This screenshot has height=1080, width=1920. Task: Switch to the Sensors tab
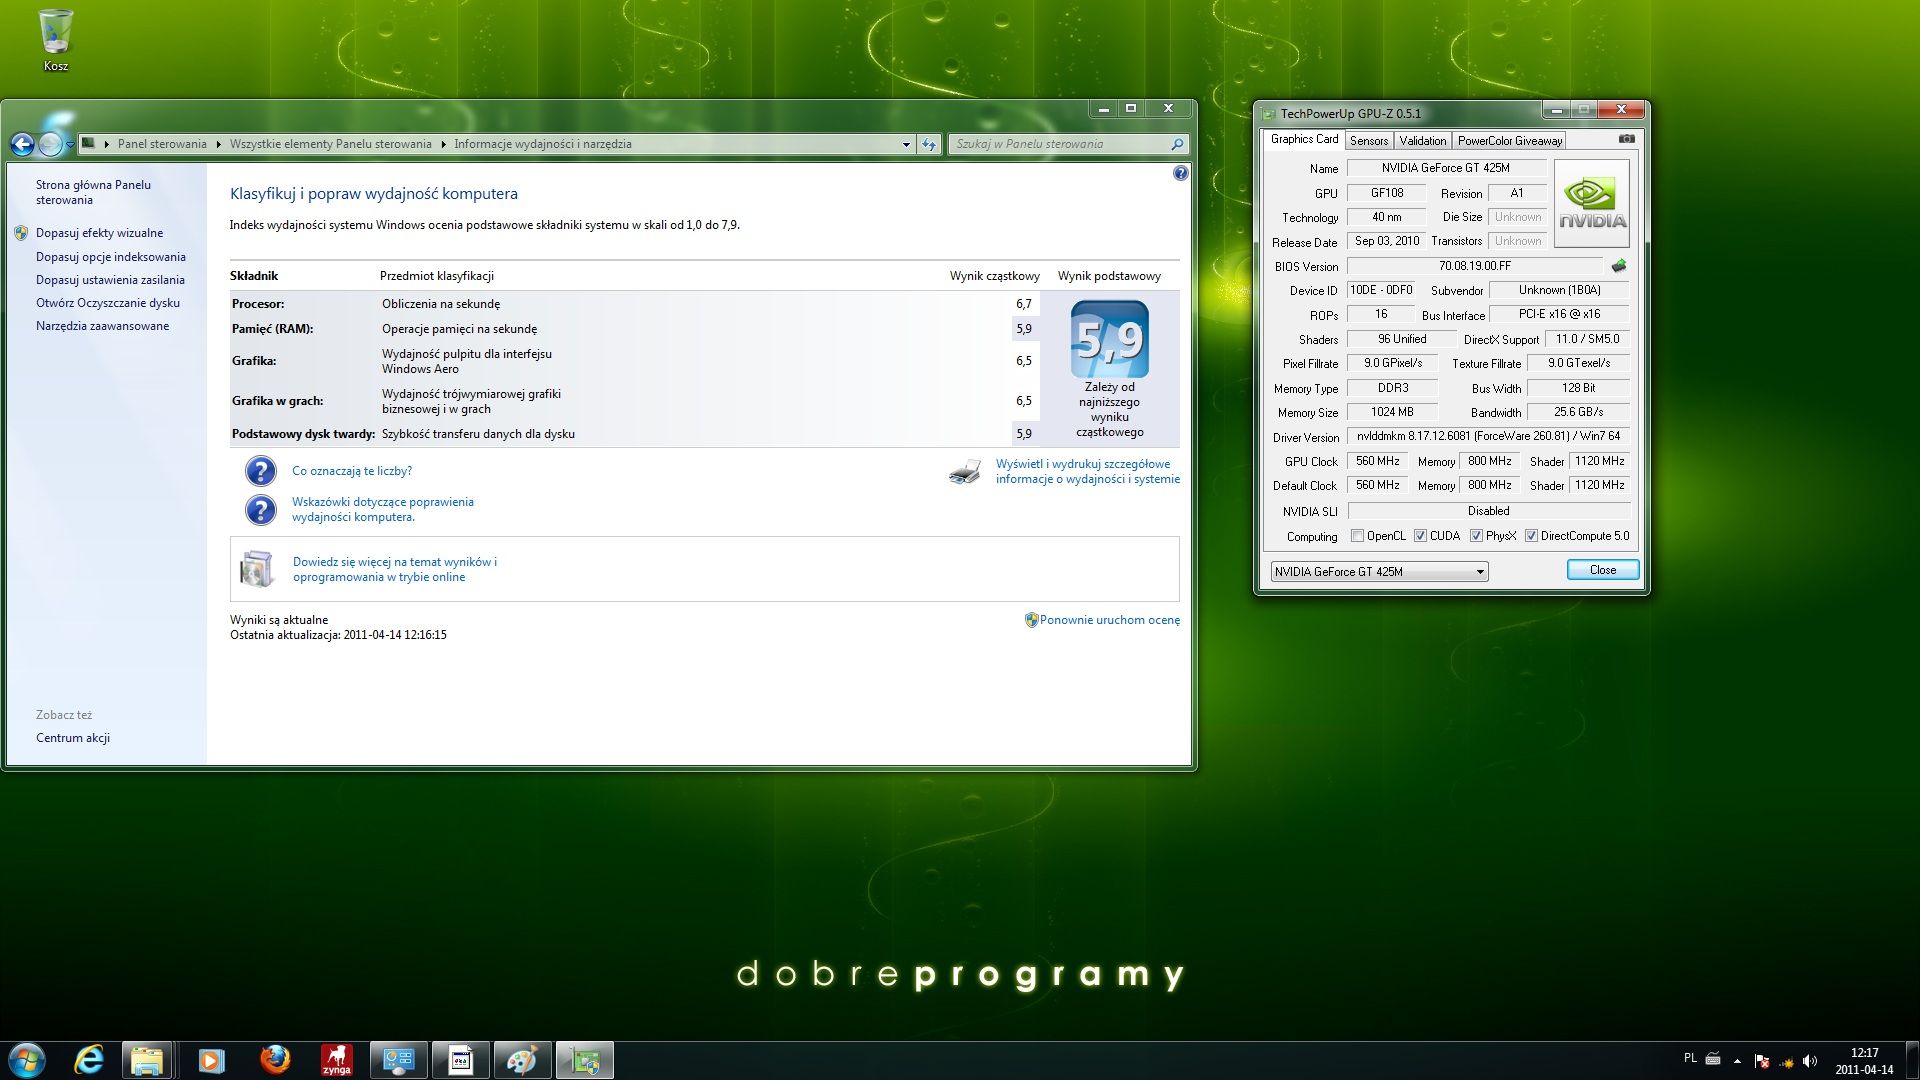[x=1368, y=141]
